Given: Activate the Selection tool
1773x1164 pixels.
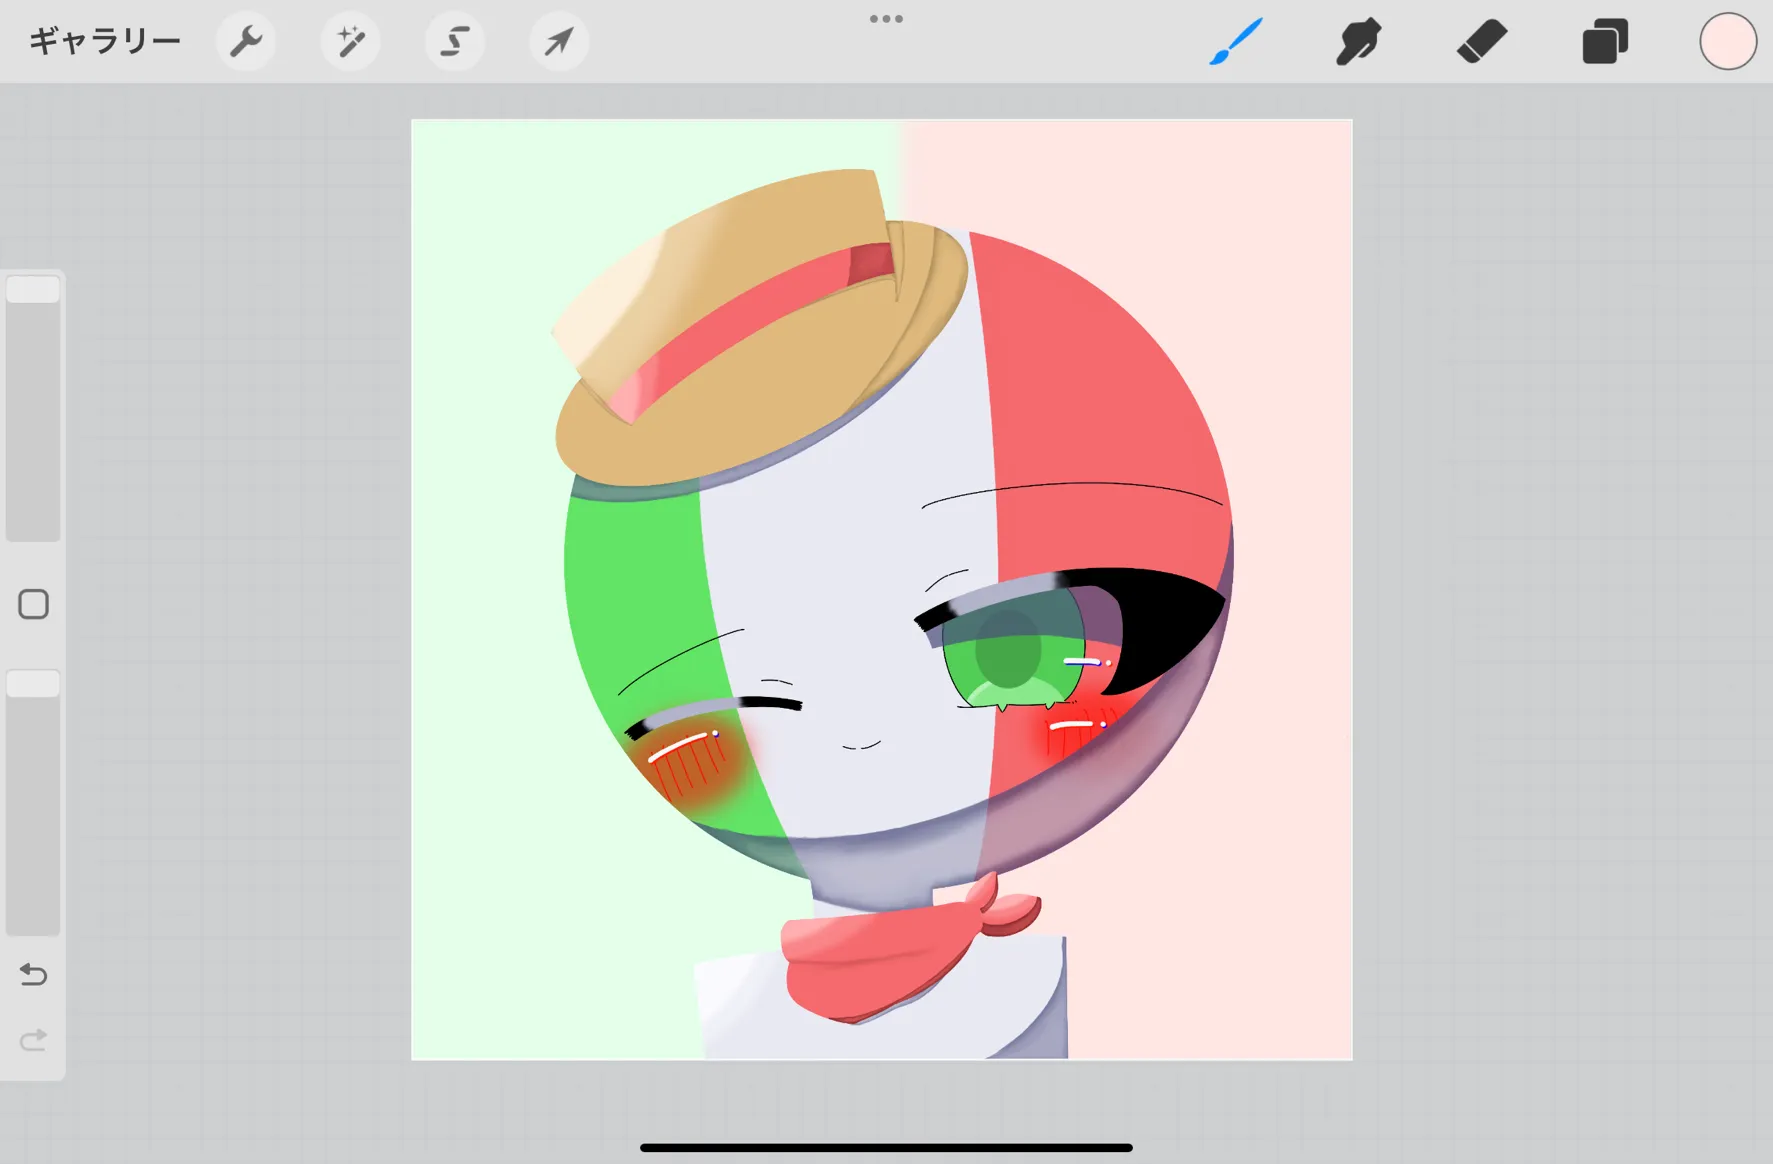Looking at the screenshot, I should tap(455, 42).
